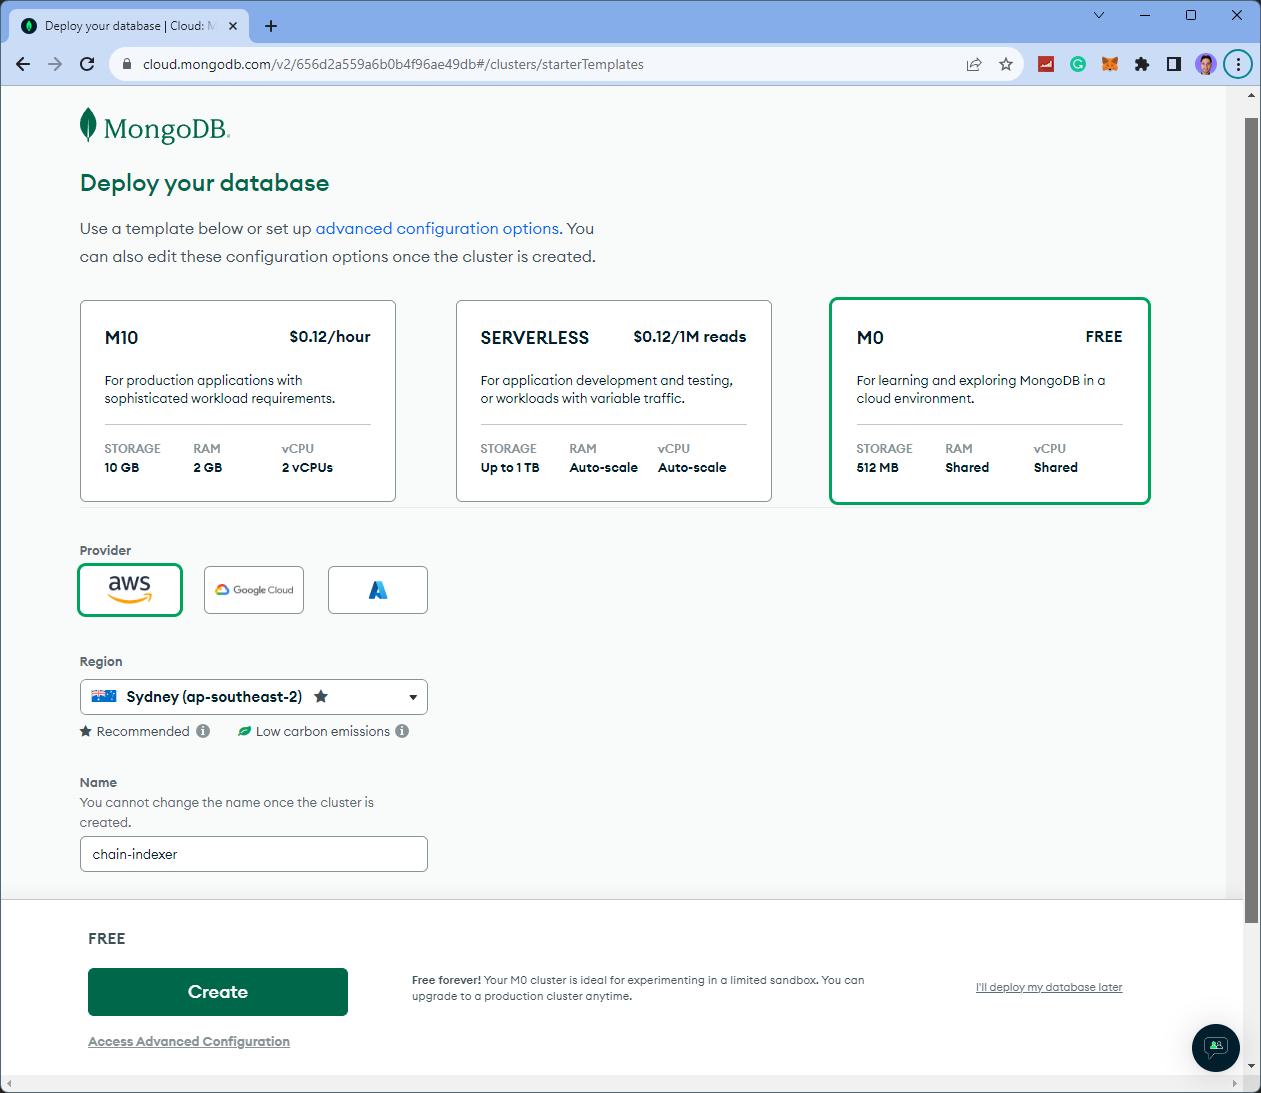Screen dimensions: 1261x1093
Task: Click the scrollbar down arrow
Action: (x=1252, y=1066)
